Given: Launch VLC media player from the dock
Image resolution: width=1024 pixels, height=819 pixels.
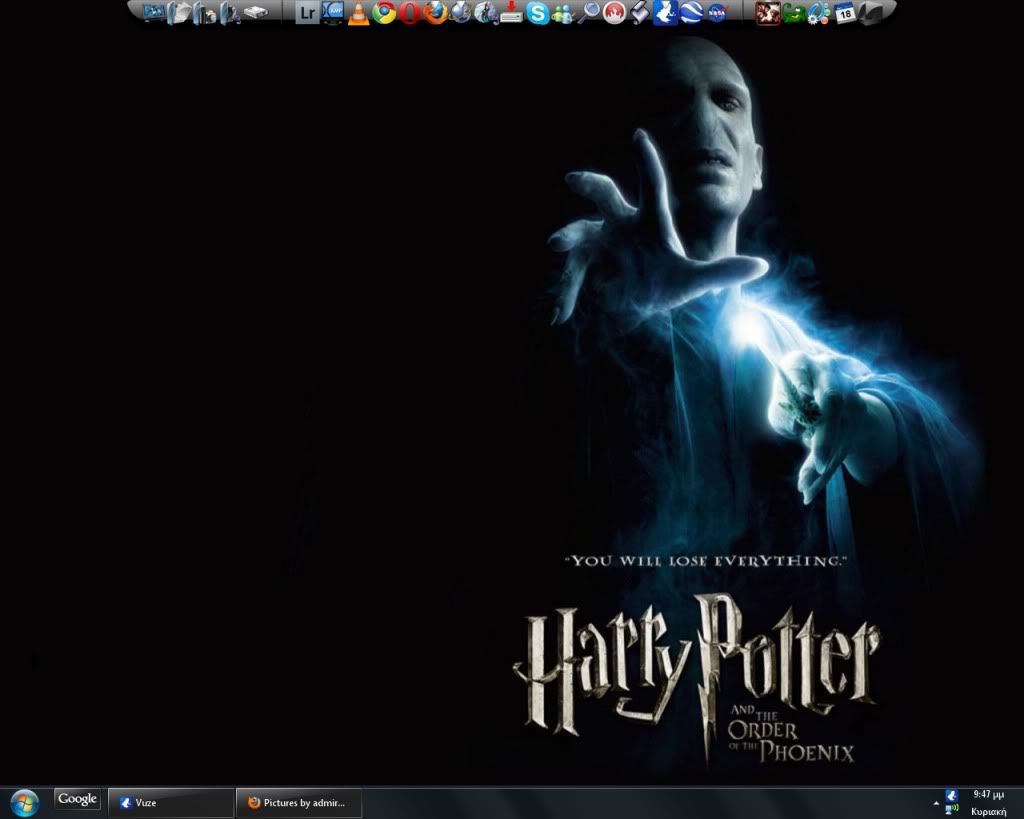Looking at the screenshot, I should click(x=358, y=13).
